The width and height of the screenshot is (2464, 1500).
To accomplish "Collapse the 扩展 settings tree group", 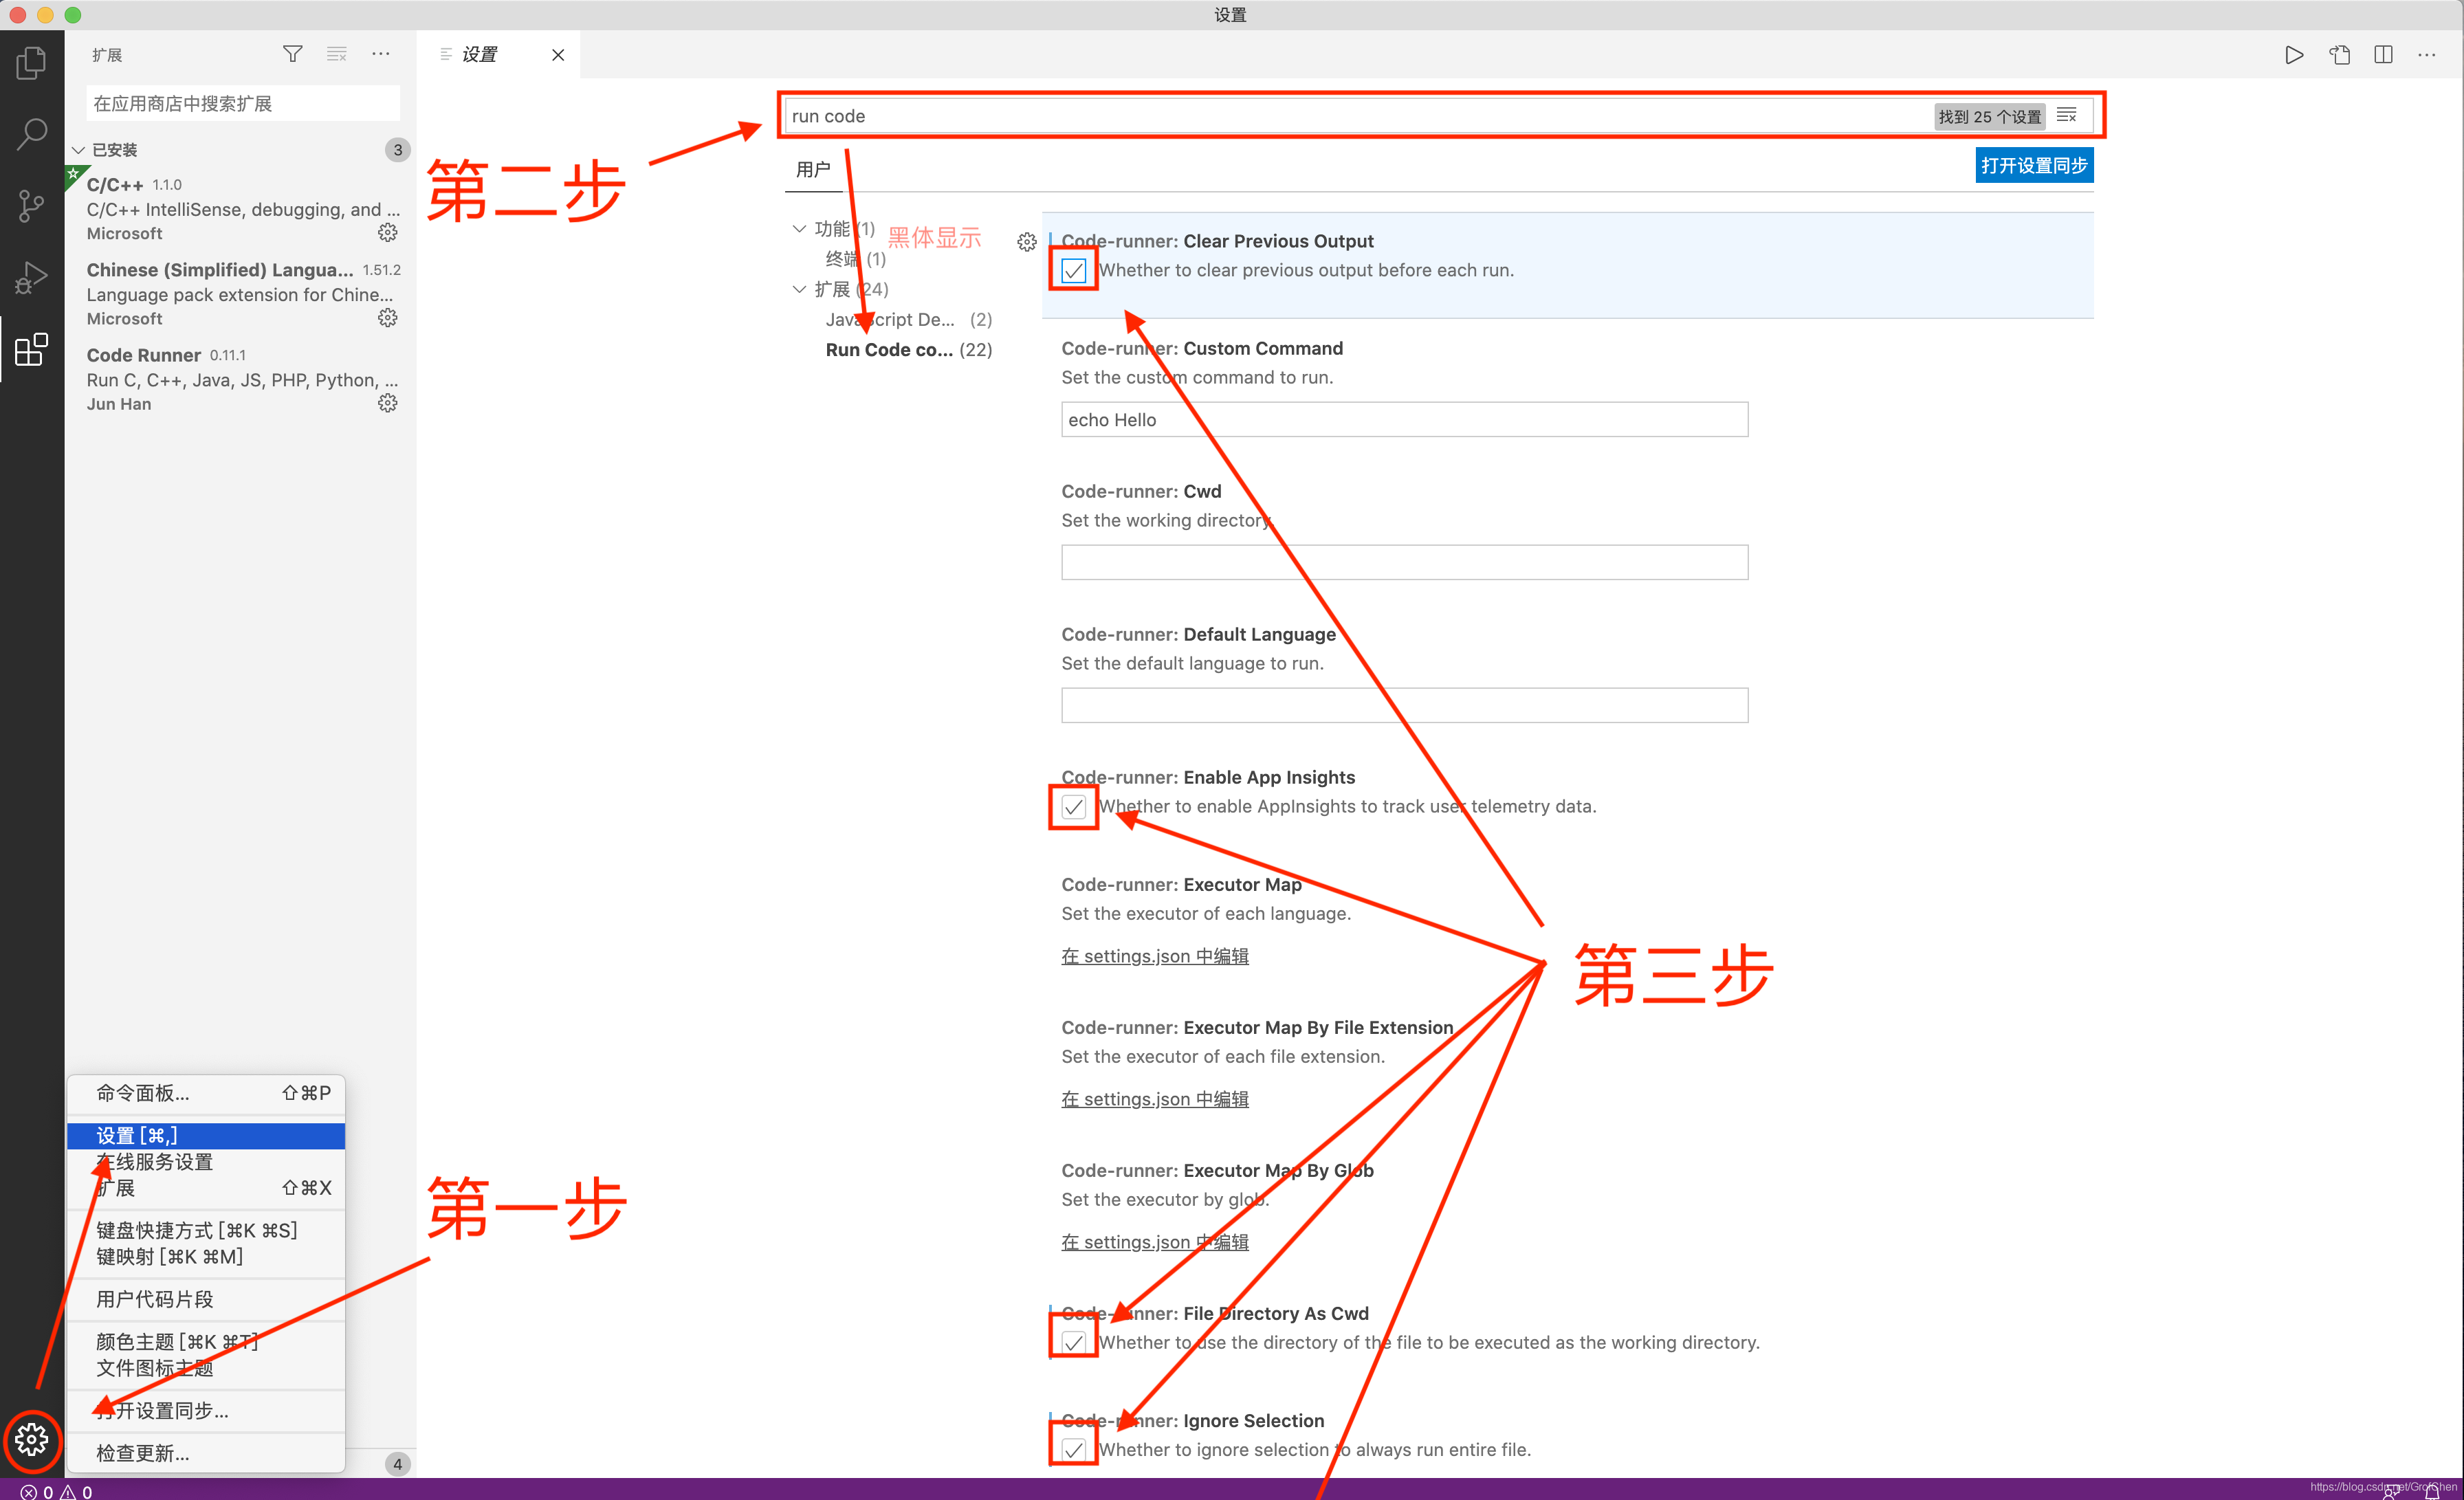I will point(799,289).
